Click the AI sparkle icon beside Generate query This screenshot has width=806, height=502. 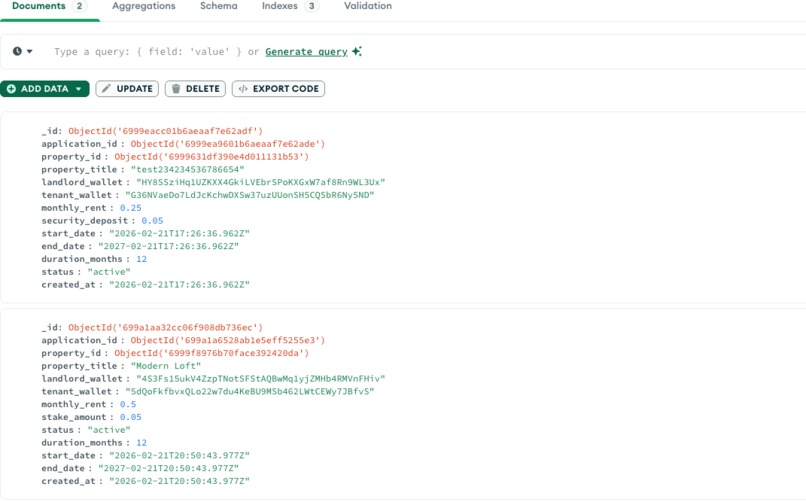[x=357, y=51]
